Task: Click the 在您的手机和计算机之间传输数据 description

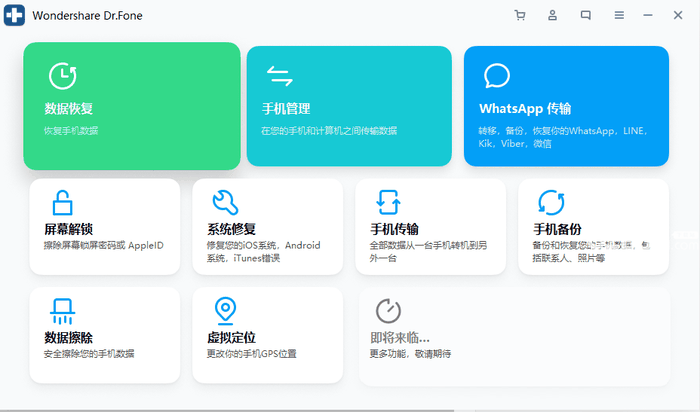Action: coord(329,131)
